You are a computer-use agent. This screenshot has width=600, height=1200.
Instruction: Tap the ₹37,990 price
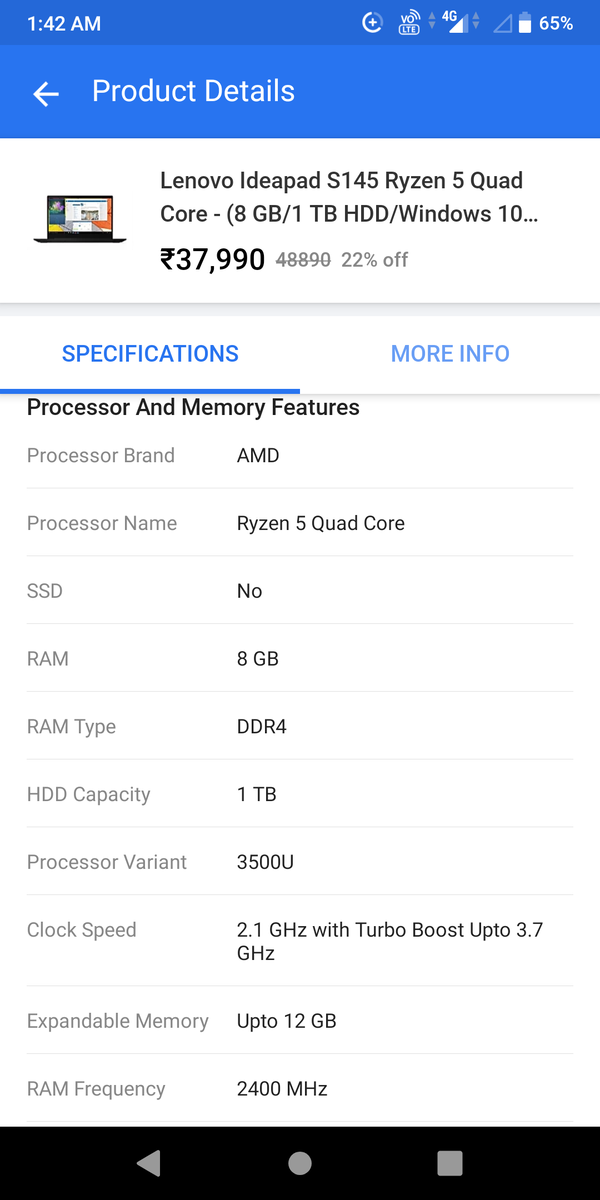click(212, 260)
